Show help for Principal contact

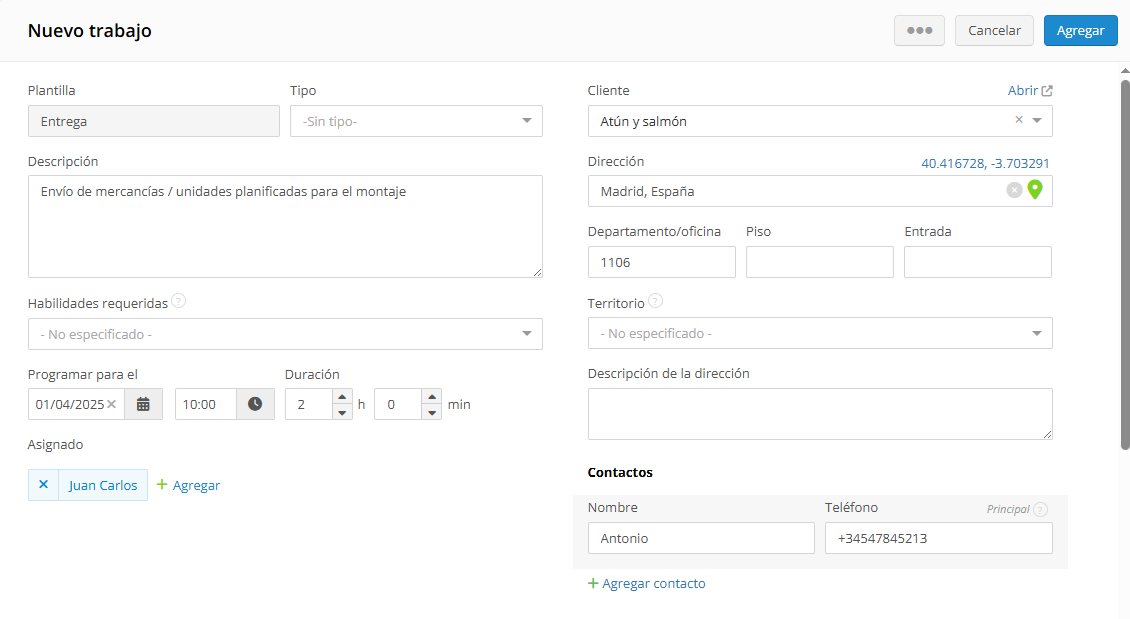click(1040, 509)
